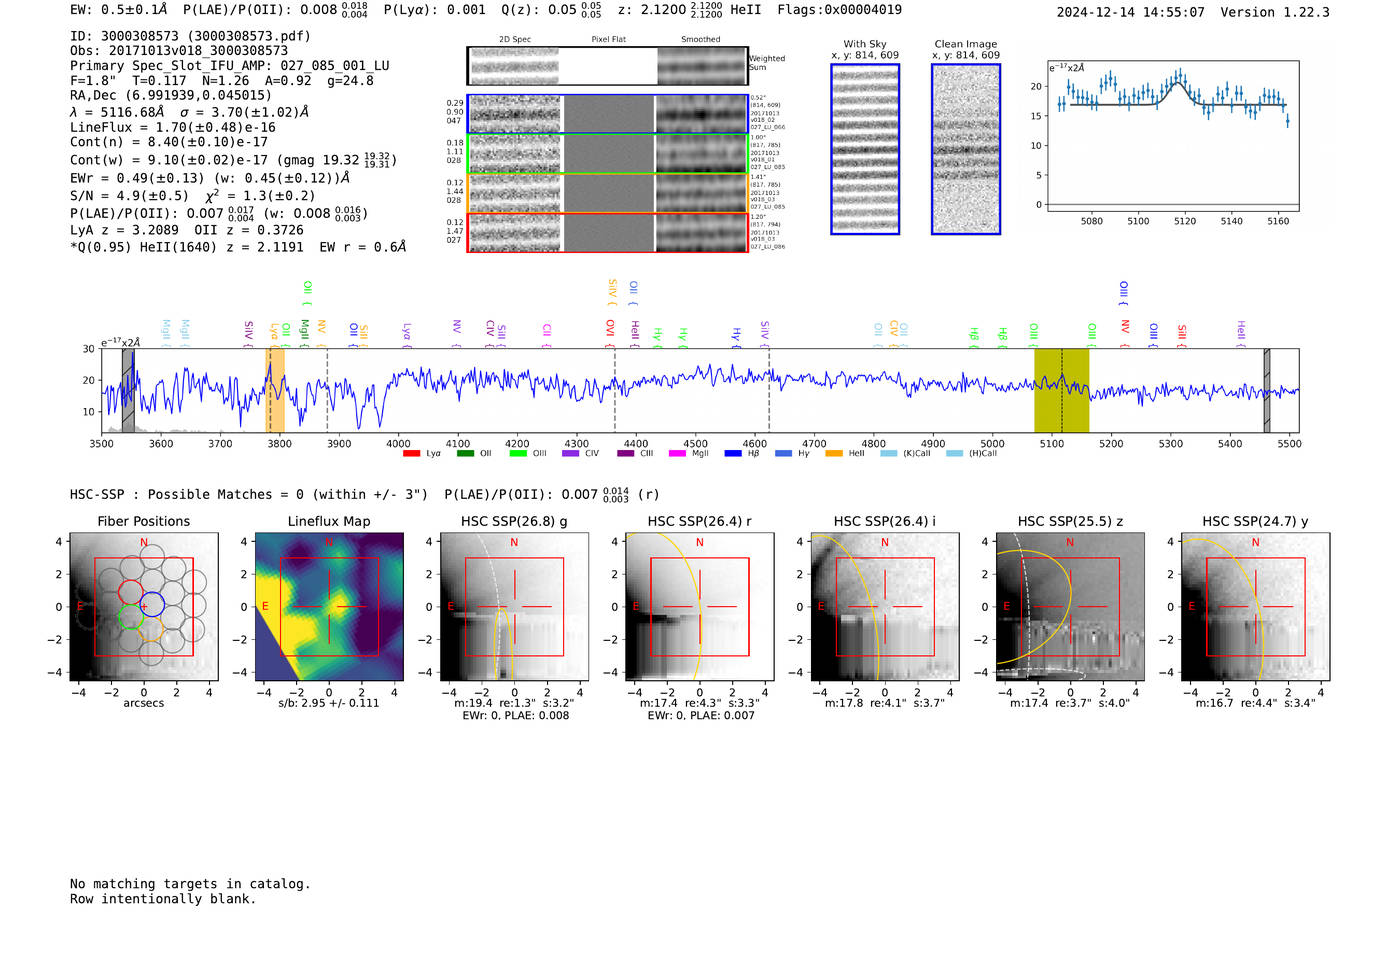The width and height of the screenshot is (1400, 953).
Task: Click the gray hatched marker near 5460
Action: click(1267, 390)
